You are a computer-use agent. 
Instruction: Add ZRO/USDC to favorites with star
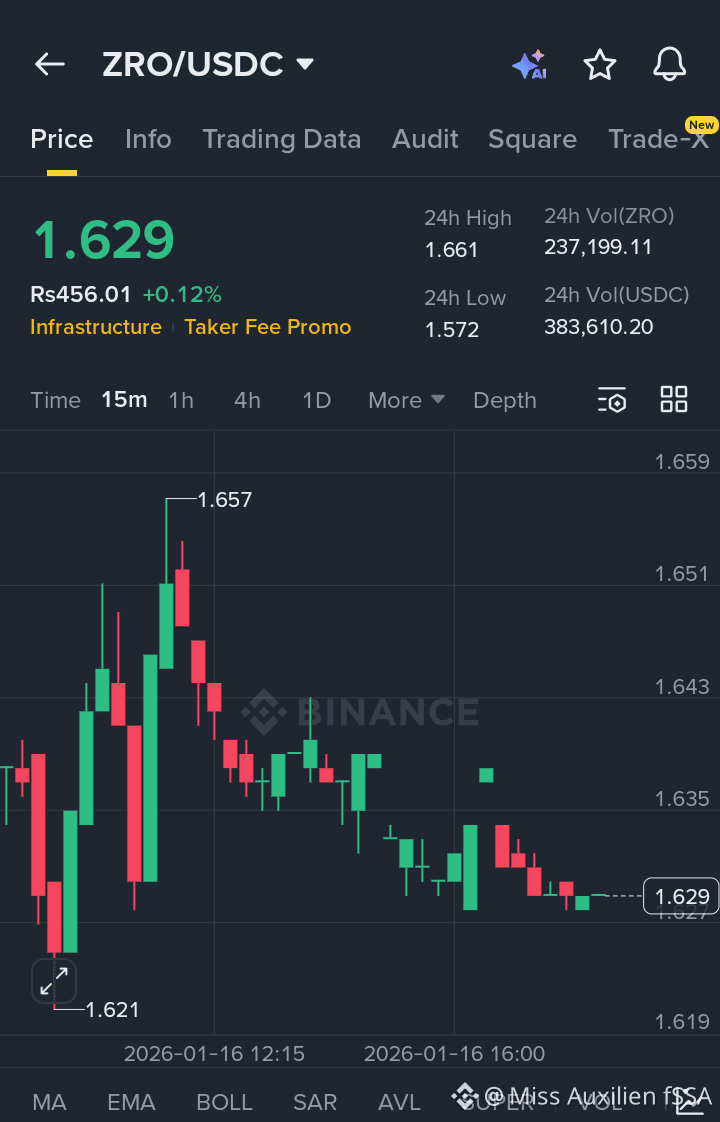click(x=600, y=65)
